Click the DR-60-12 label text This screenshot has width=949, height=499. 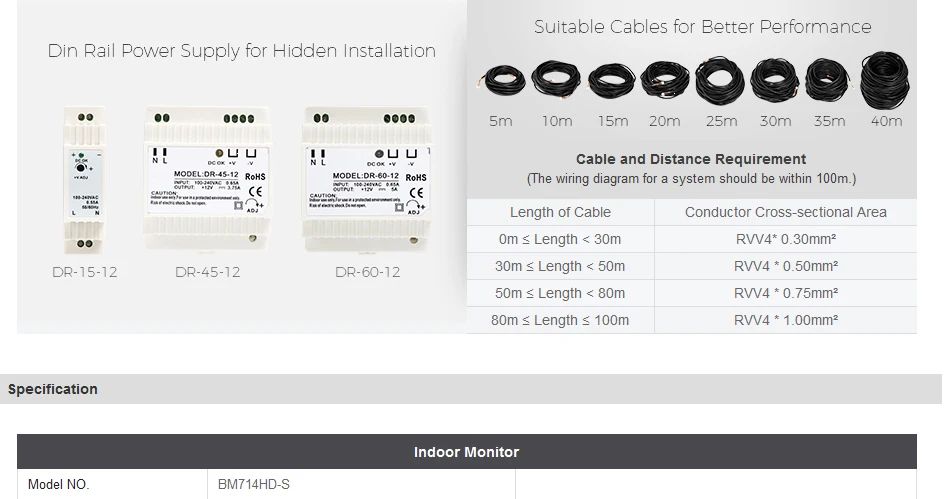click(x=367, y=272)
